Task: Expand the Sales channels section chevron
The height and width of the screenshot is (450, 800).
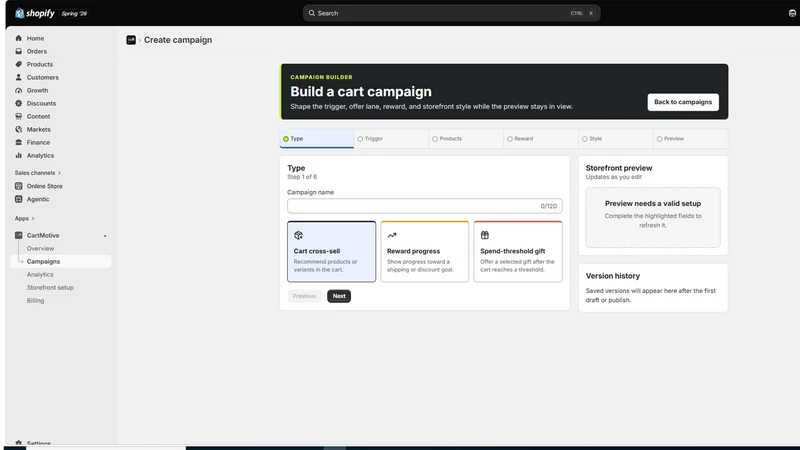Action: 59,173
